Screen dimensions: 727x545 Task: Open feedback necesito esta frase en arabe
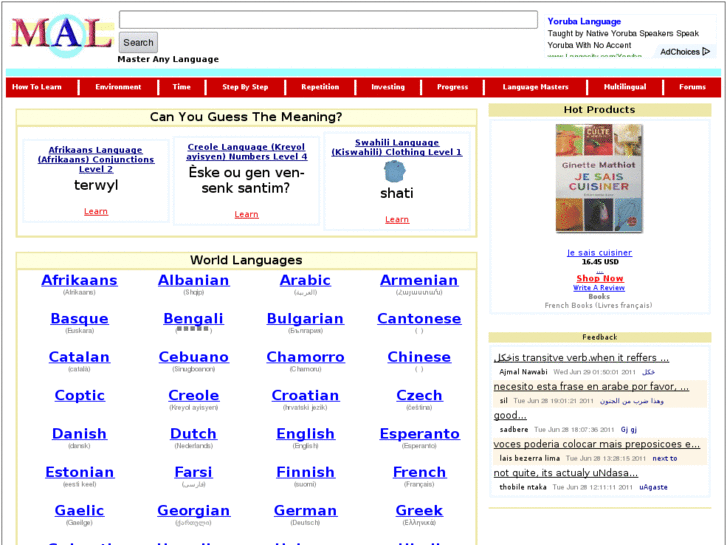pos(591,386)
